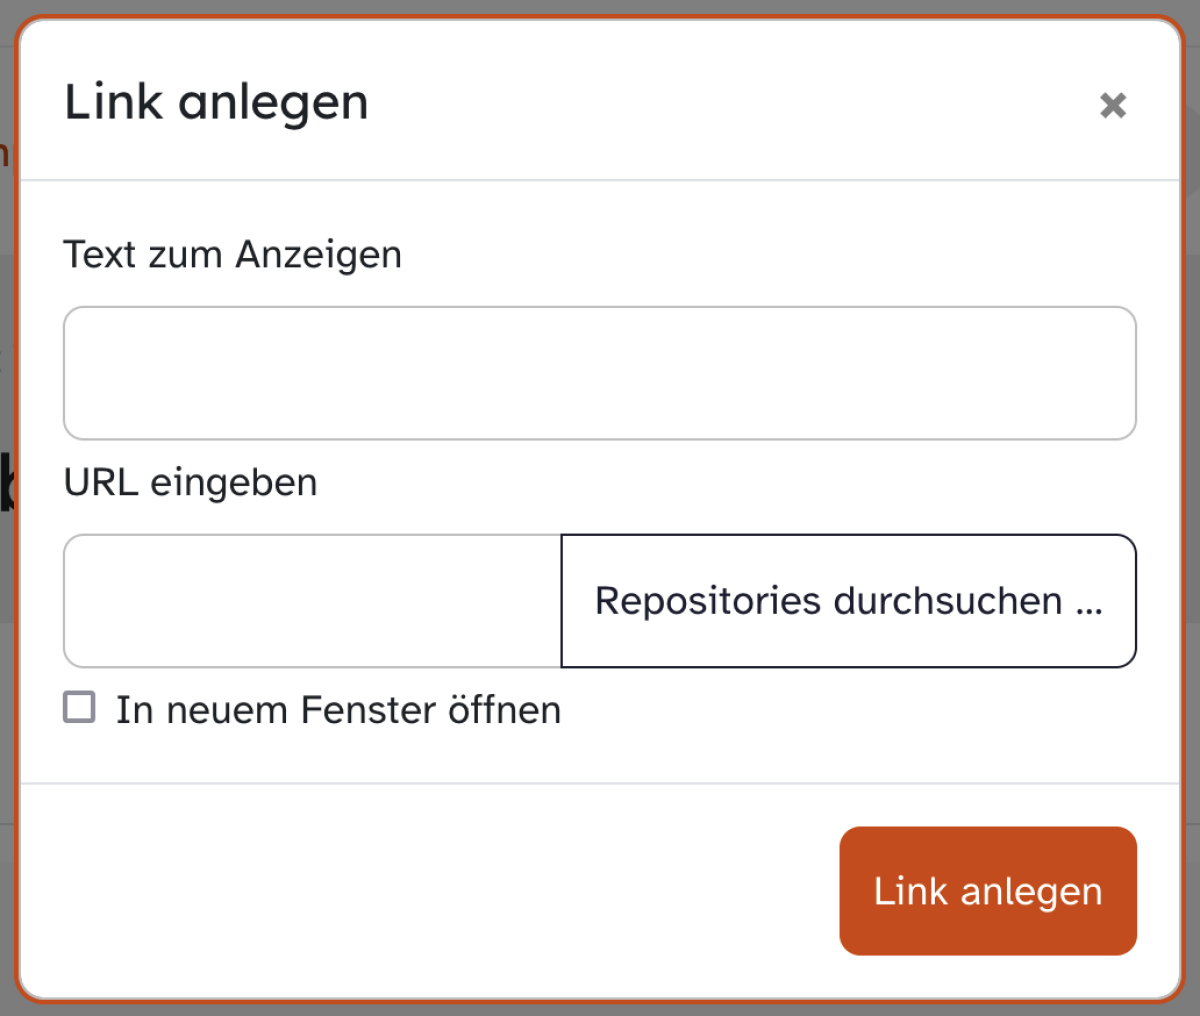Image resolution: width=1200 pixels, height=1016 pixels.
Task: Click the gray X in dialog header
Action: pyautogui.click(x=1113, y=105)
